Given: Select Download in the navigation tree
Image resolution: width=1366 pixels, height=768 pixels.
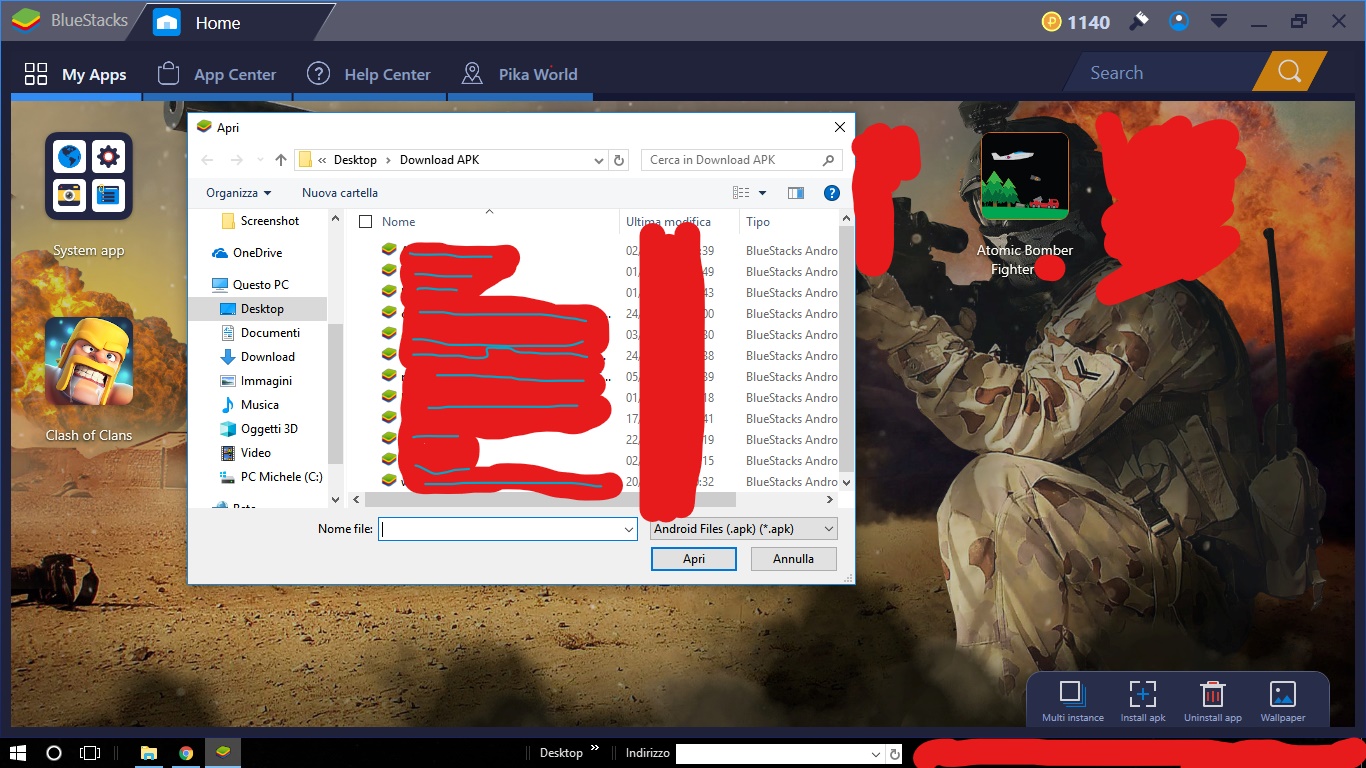Looking at the screenshot, I should [x=267, y=357].
